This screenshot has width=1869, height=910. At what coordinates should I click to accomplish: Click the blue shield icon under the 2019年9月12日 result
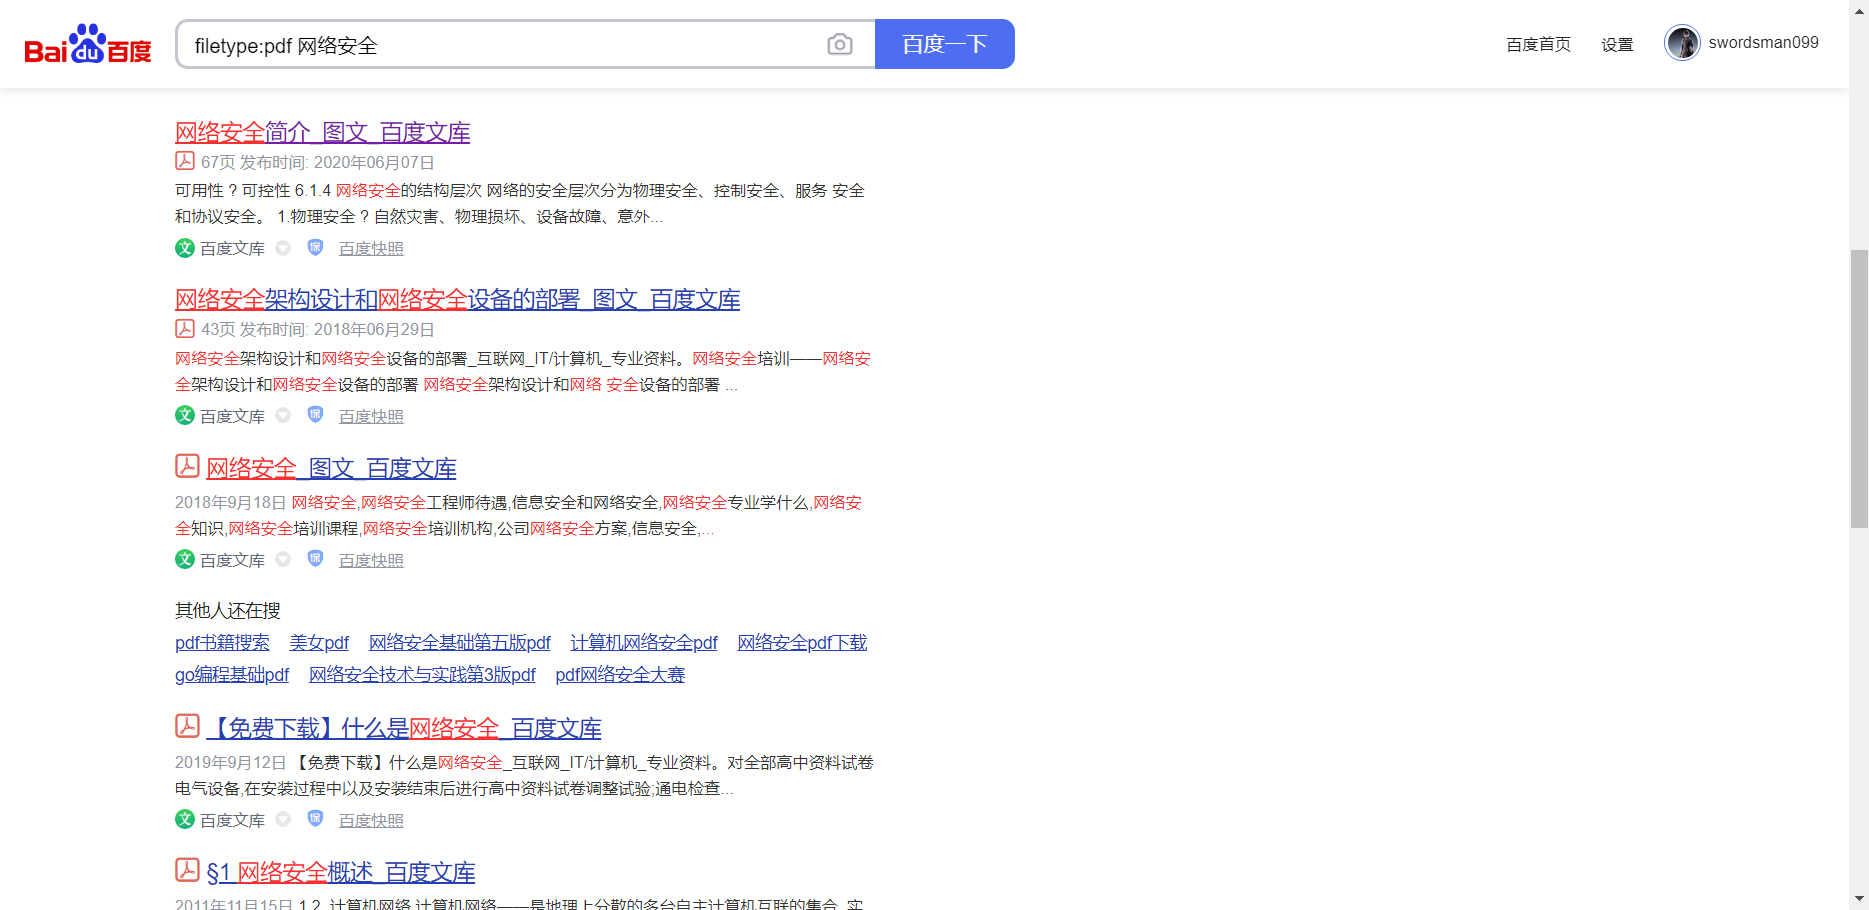(315, 818)
